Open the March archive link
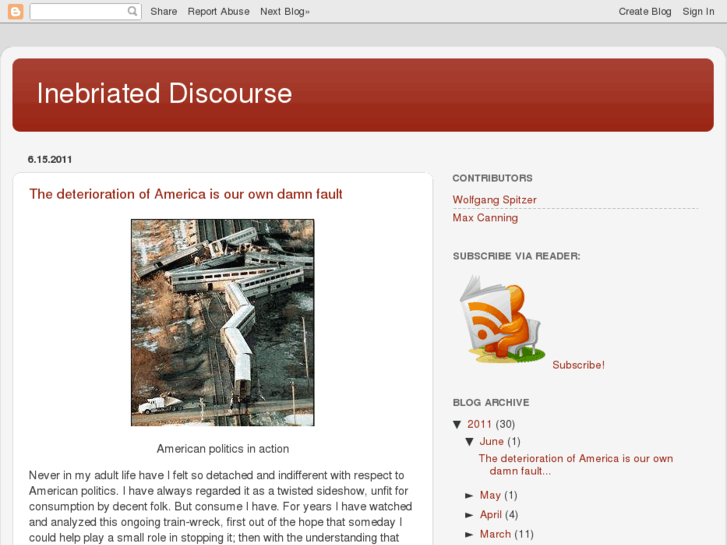727x545 pixels. 495,534
